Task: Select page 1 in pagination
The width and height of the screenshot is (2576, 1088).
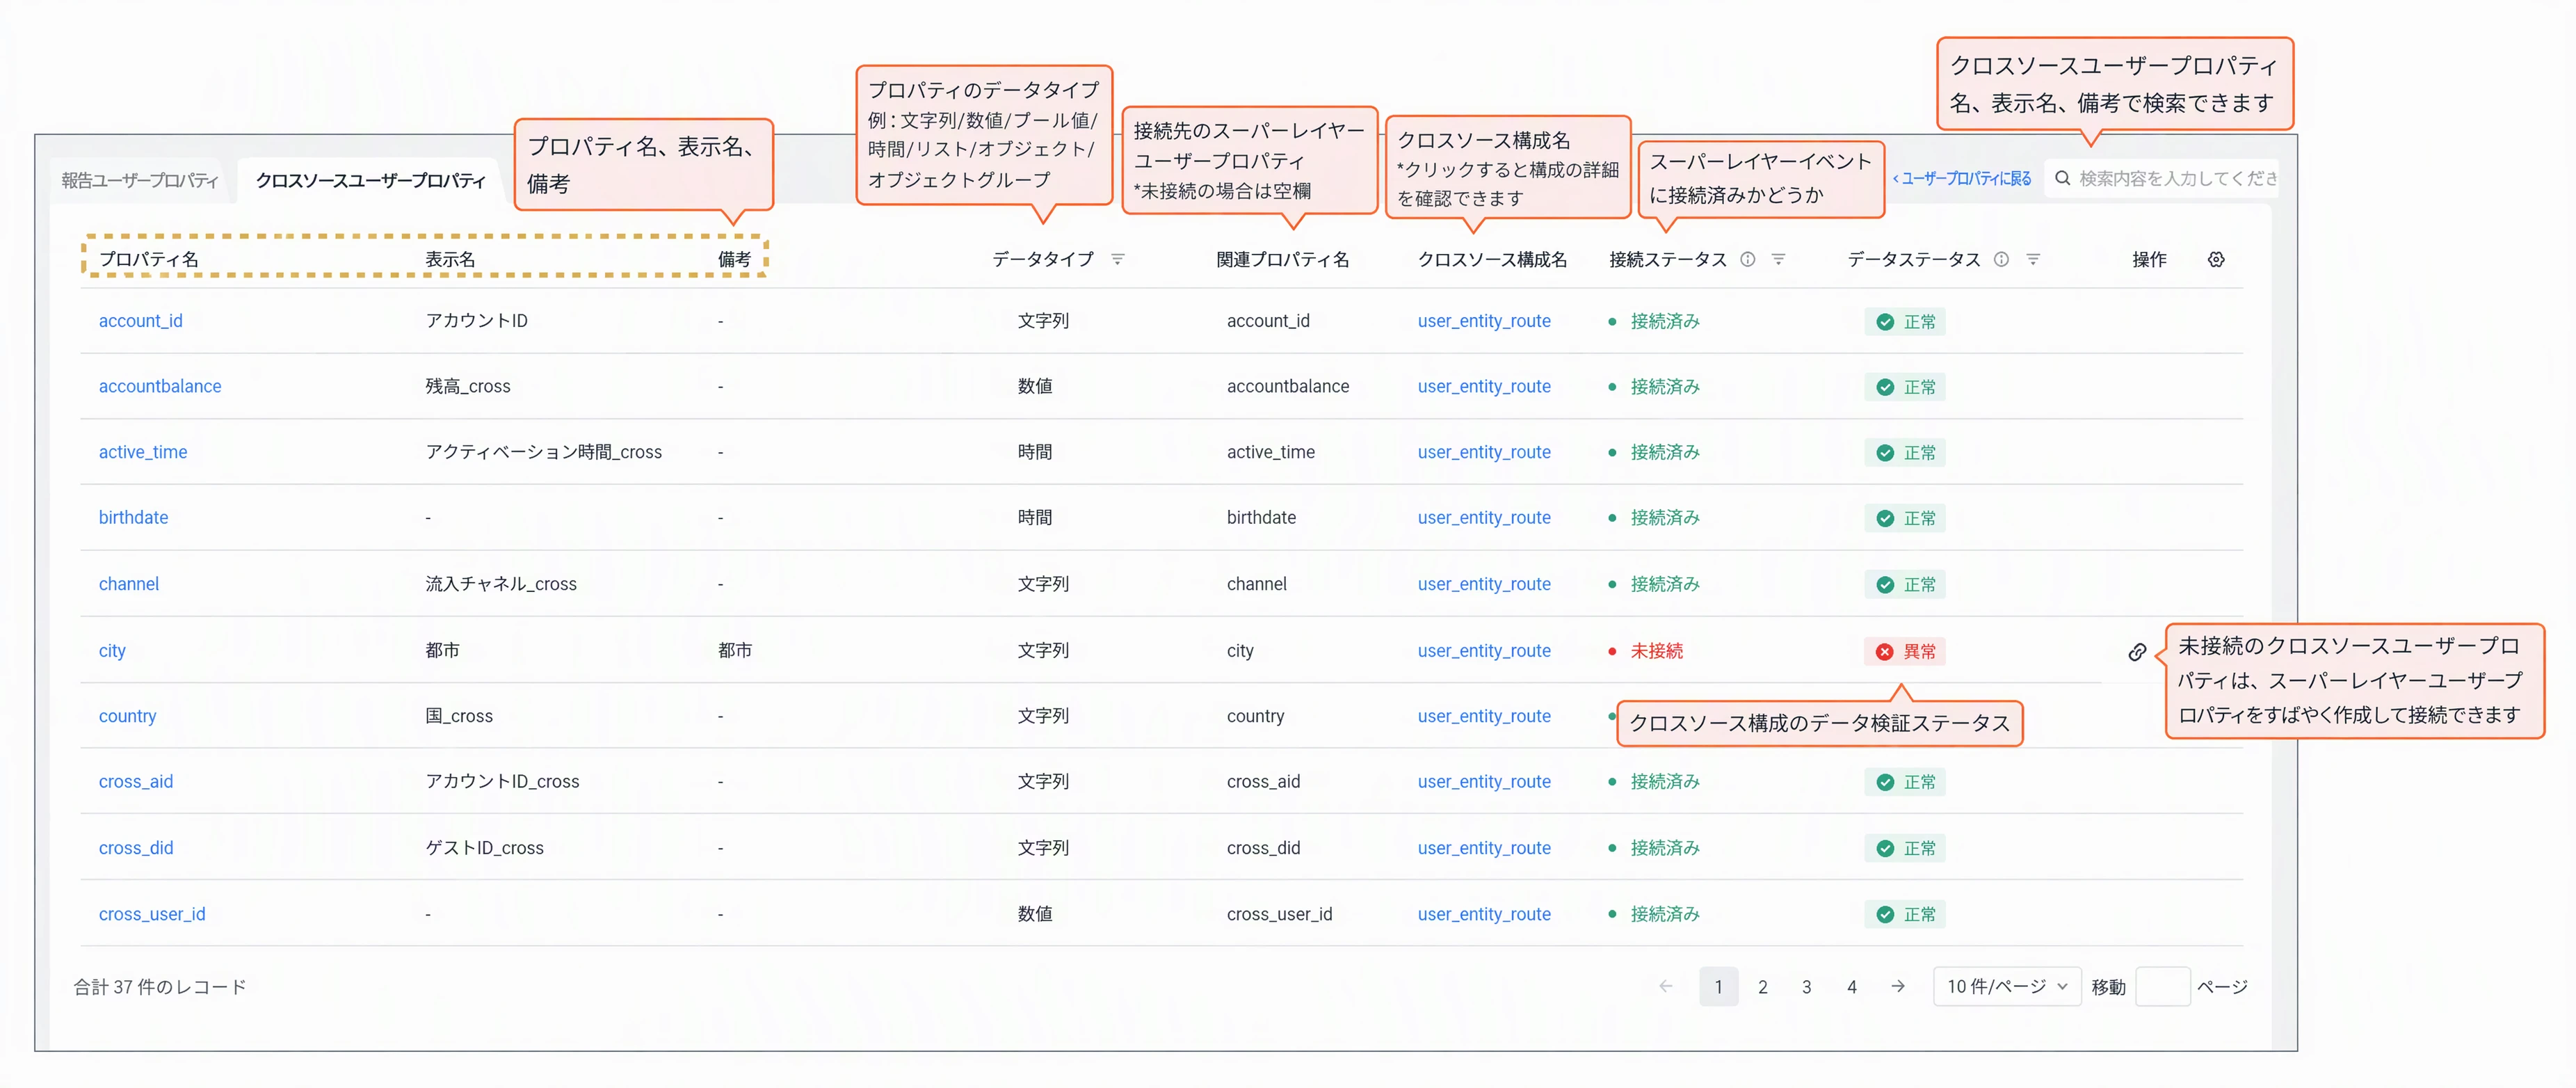Action: point(1718,986)
